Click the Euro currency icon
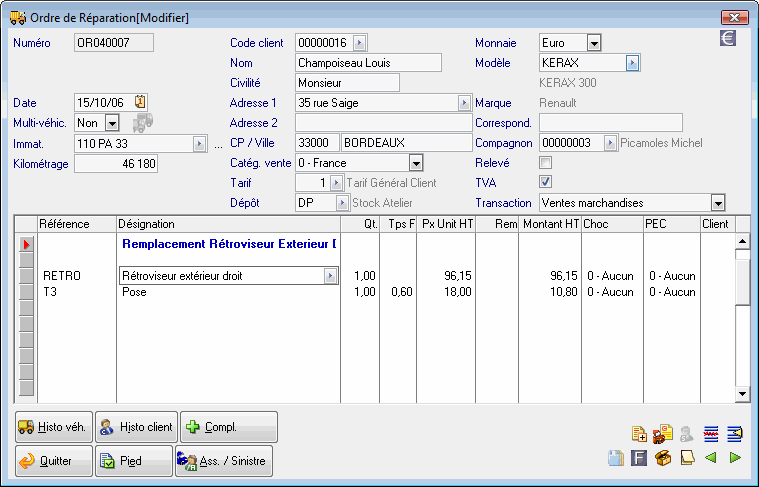759x487 pixels. (x=728, y=39)
